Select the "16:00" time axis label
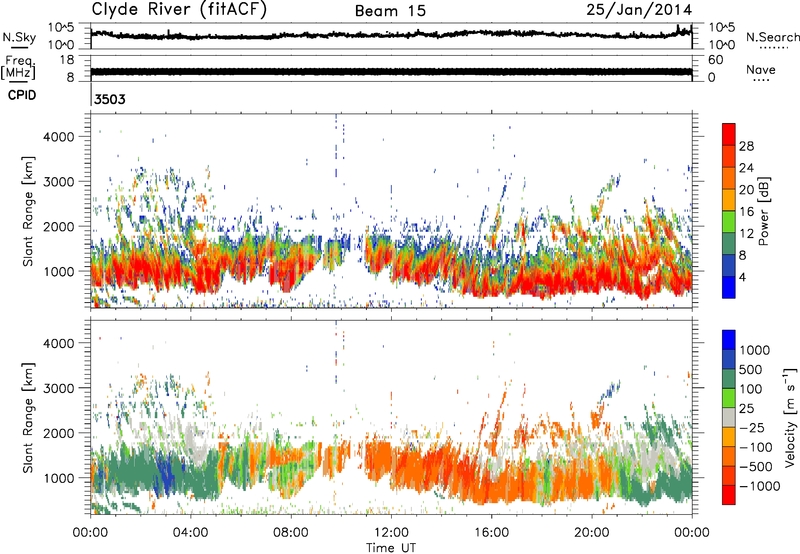Viewport: 800px width, 554px height. pos(491,533)
